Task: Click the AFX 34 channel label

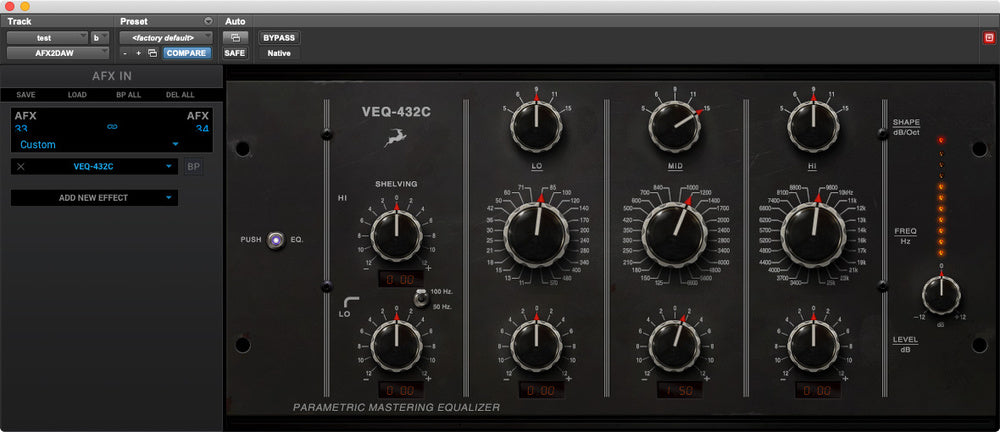Action: tap(198, 121)
